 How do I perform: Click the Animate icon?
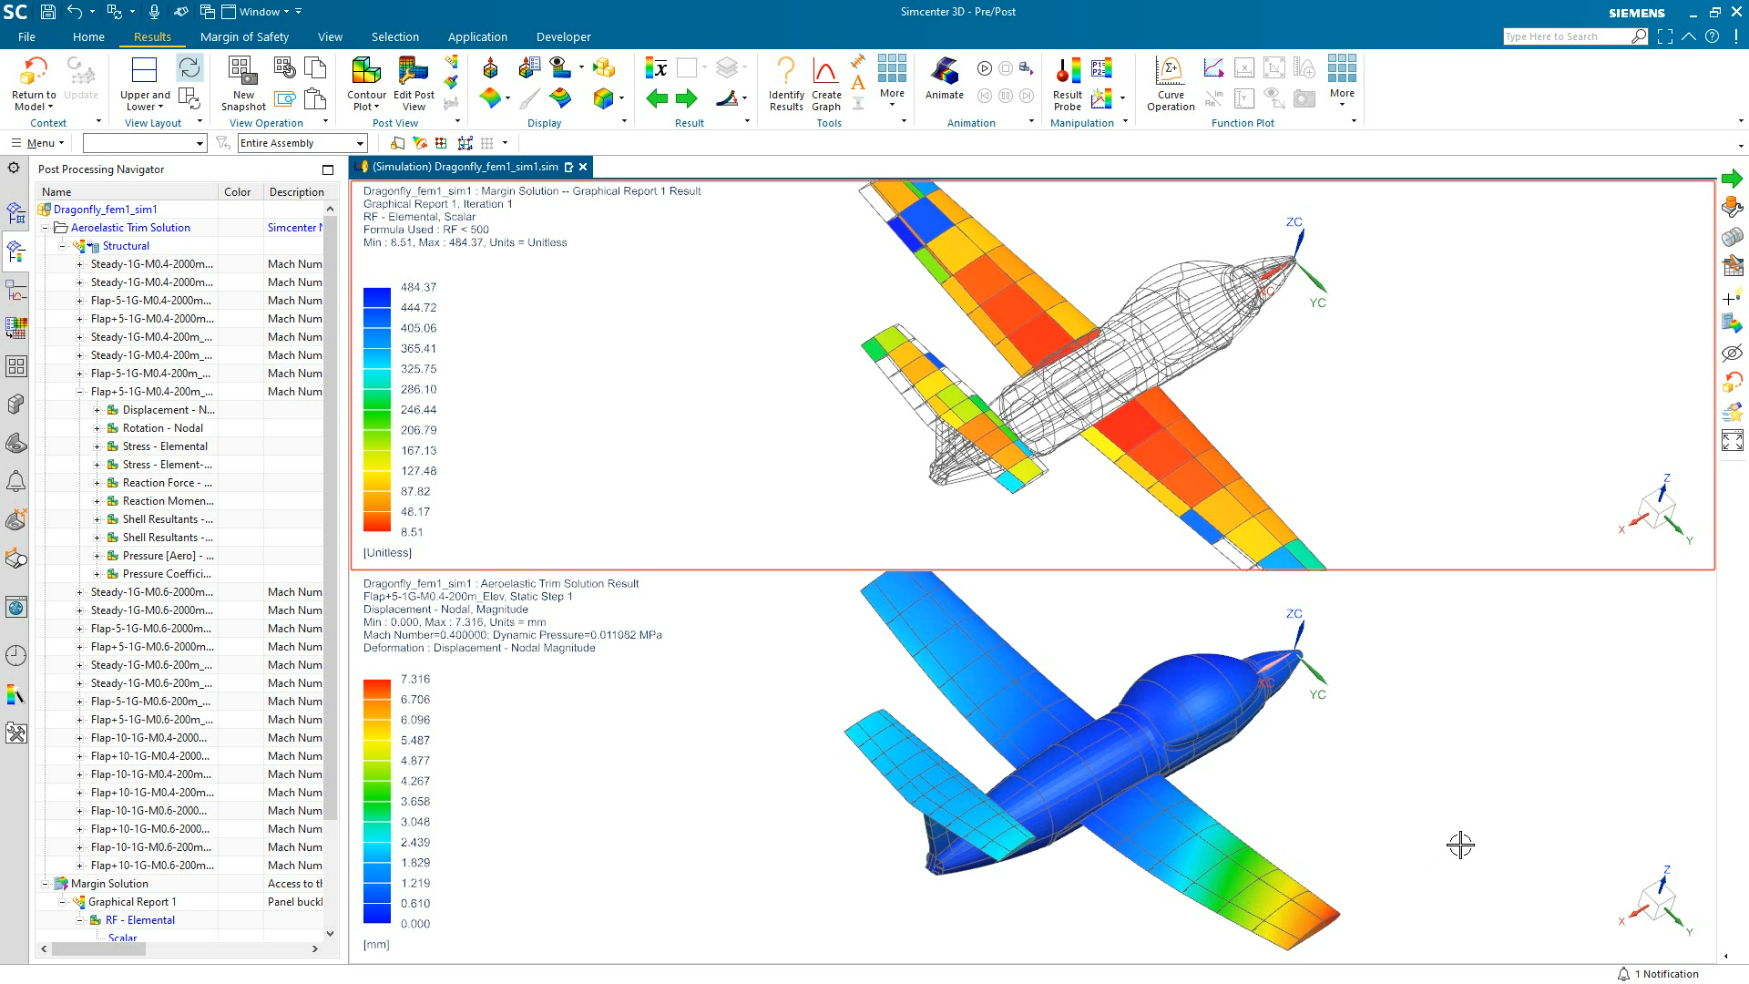click(943, 79)
